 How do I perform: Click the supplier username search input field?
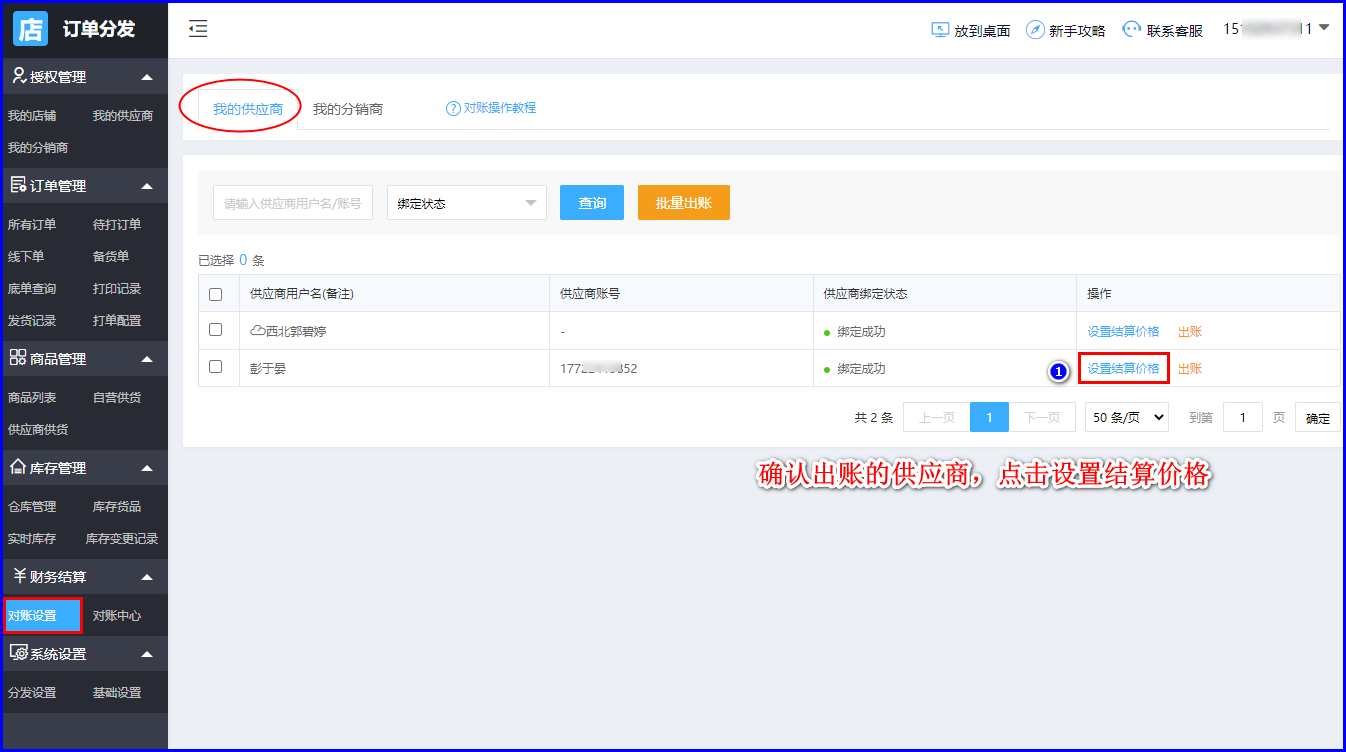coord(292,203)
